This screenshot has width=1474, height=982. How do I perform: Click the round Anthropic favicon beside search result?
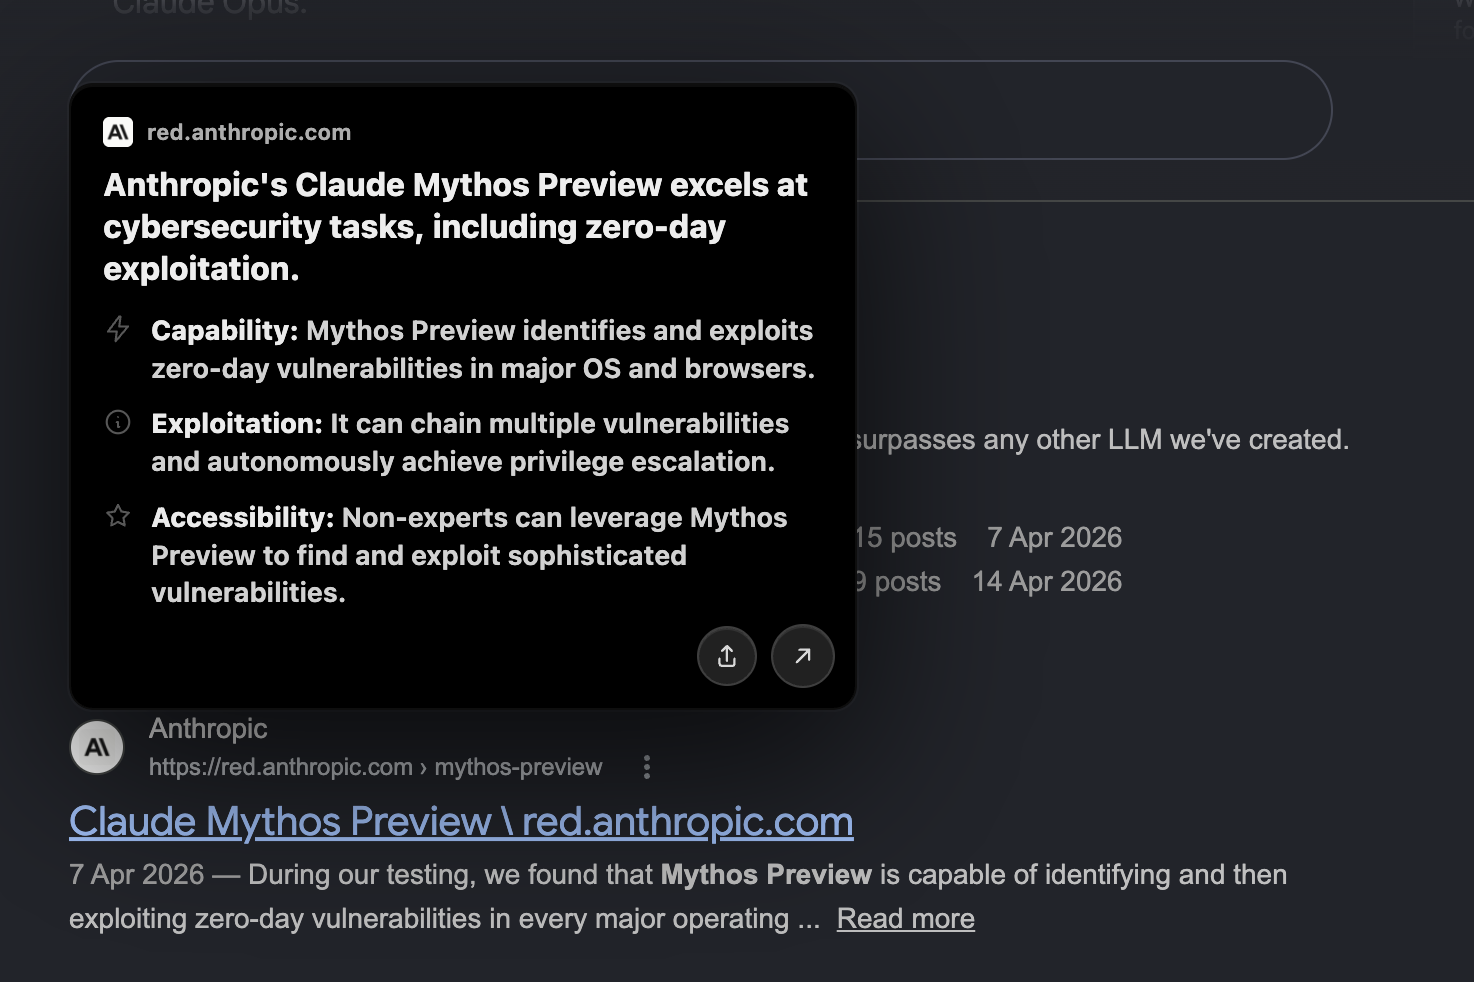pos(97,747)
